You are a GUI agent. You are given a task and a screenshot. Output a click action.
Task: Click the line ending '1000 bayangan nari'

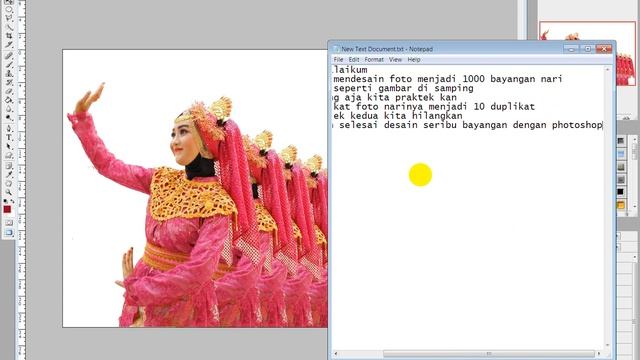click(x=448, y=79)
